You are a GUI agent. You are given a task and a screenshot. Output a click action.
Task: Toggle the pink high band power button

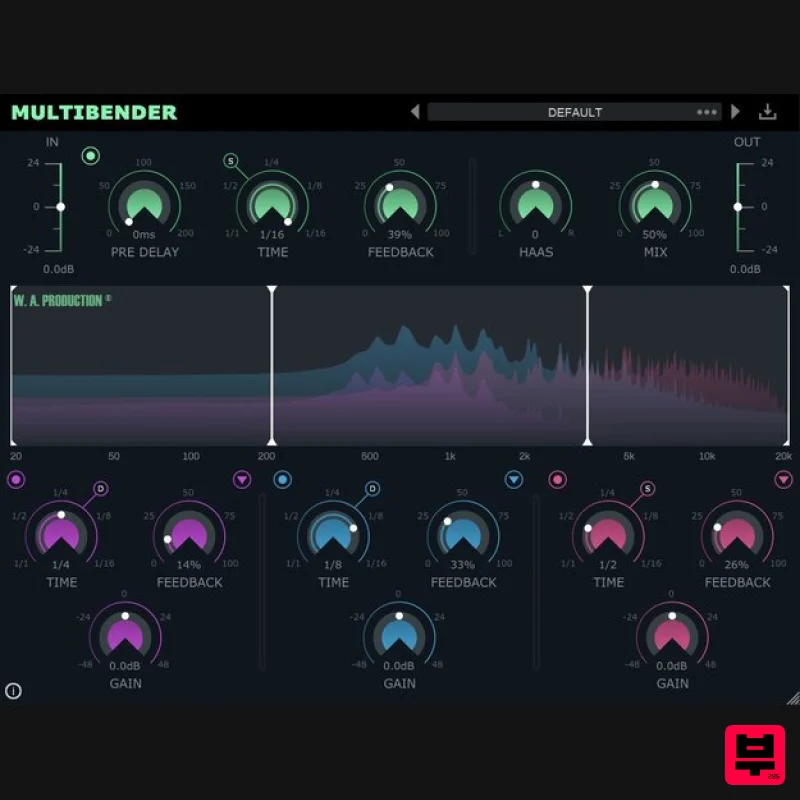tap(557, 480)
